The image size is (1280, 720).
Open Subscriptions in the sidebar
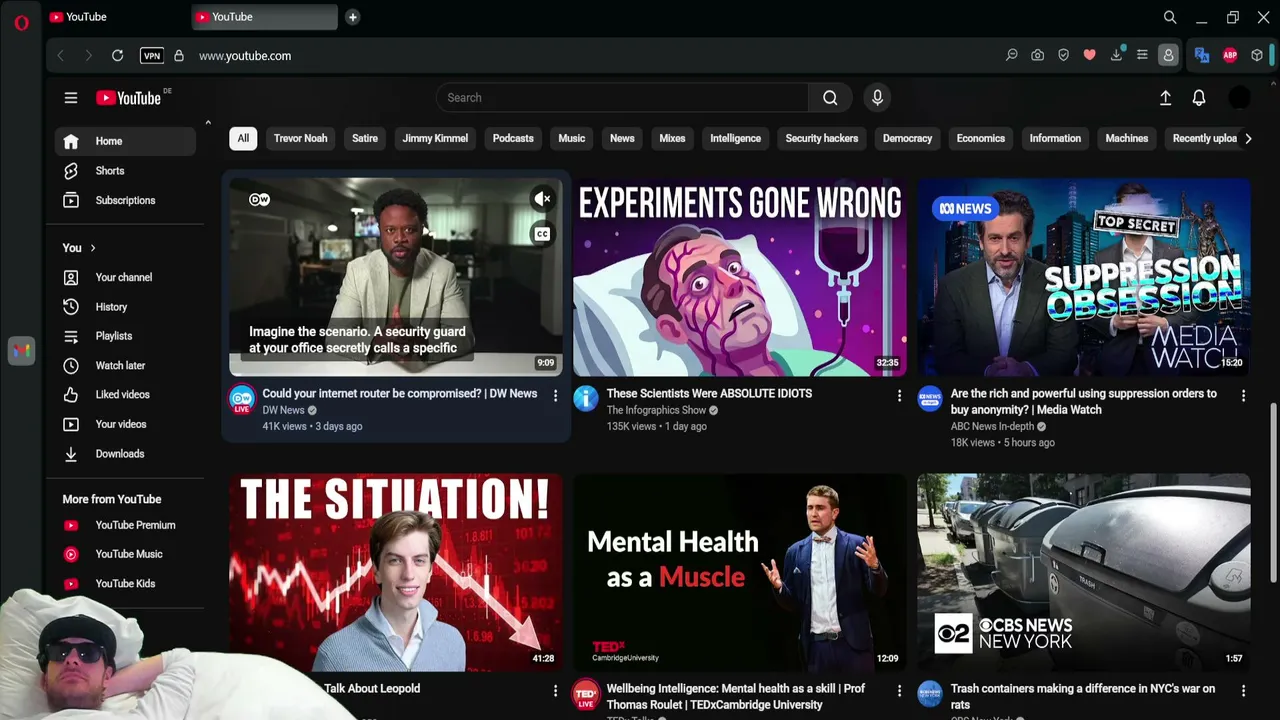coord(125,200)
